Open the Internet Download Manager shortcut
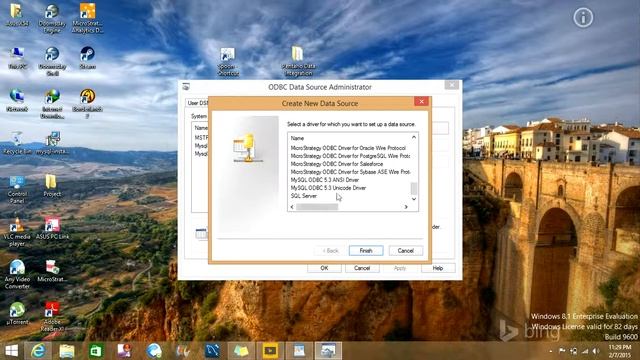Screen dimensions: 640x360 52,104
